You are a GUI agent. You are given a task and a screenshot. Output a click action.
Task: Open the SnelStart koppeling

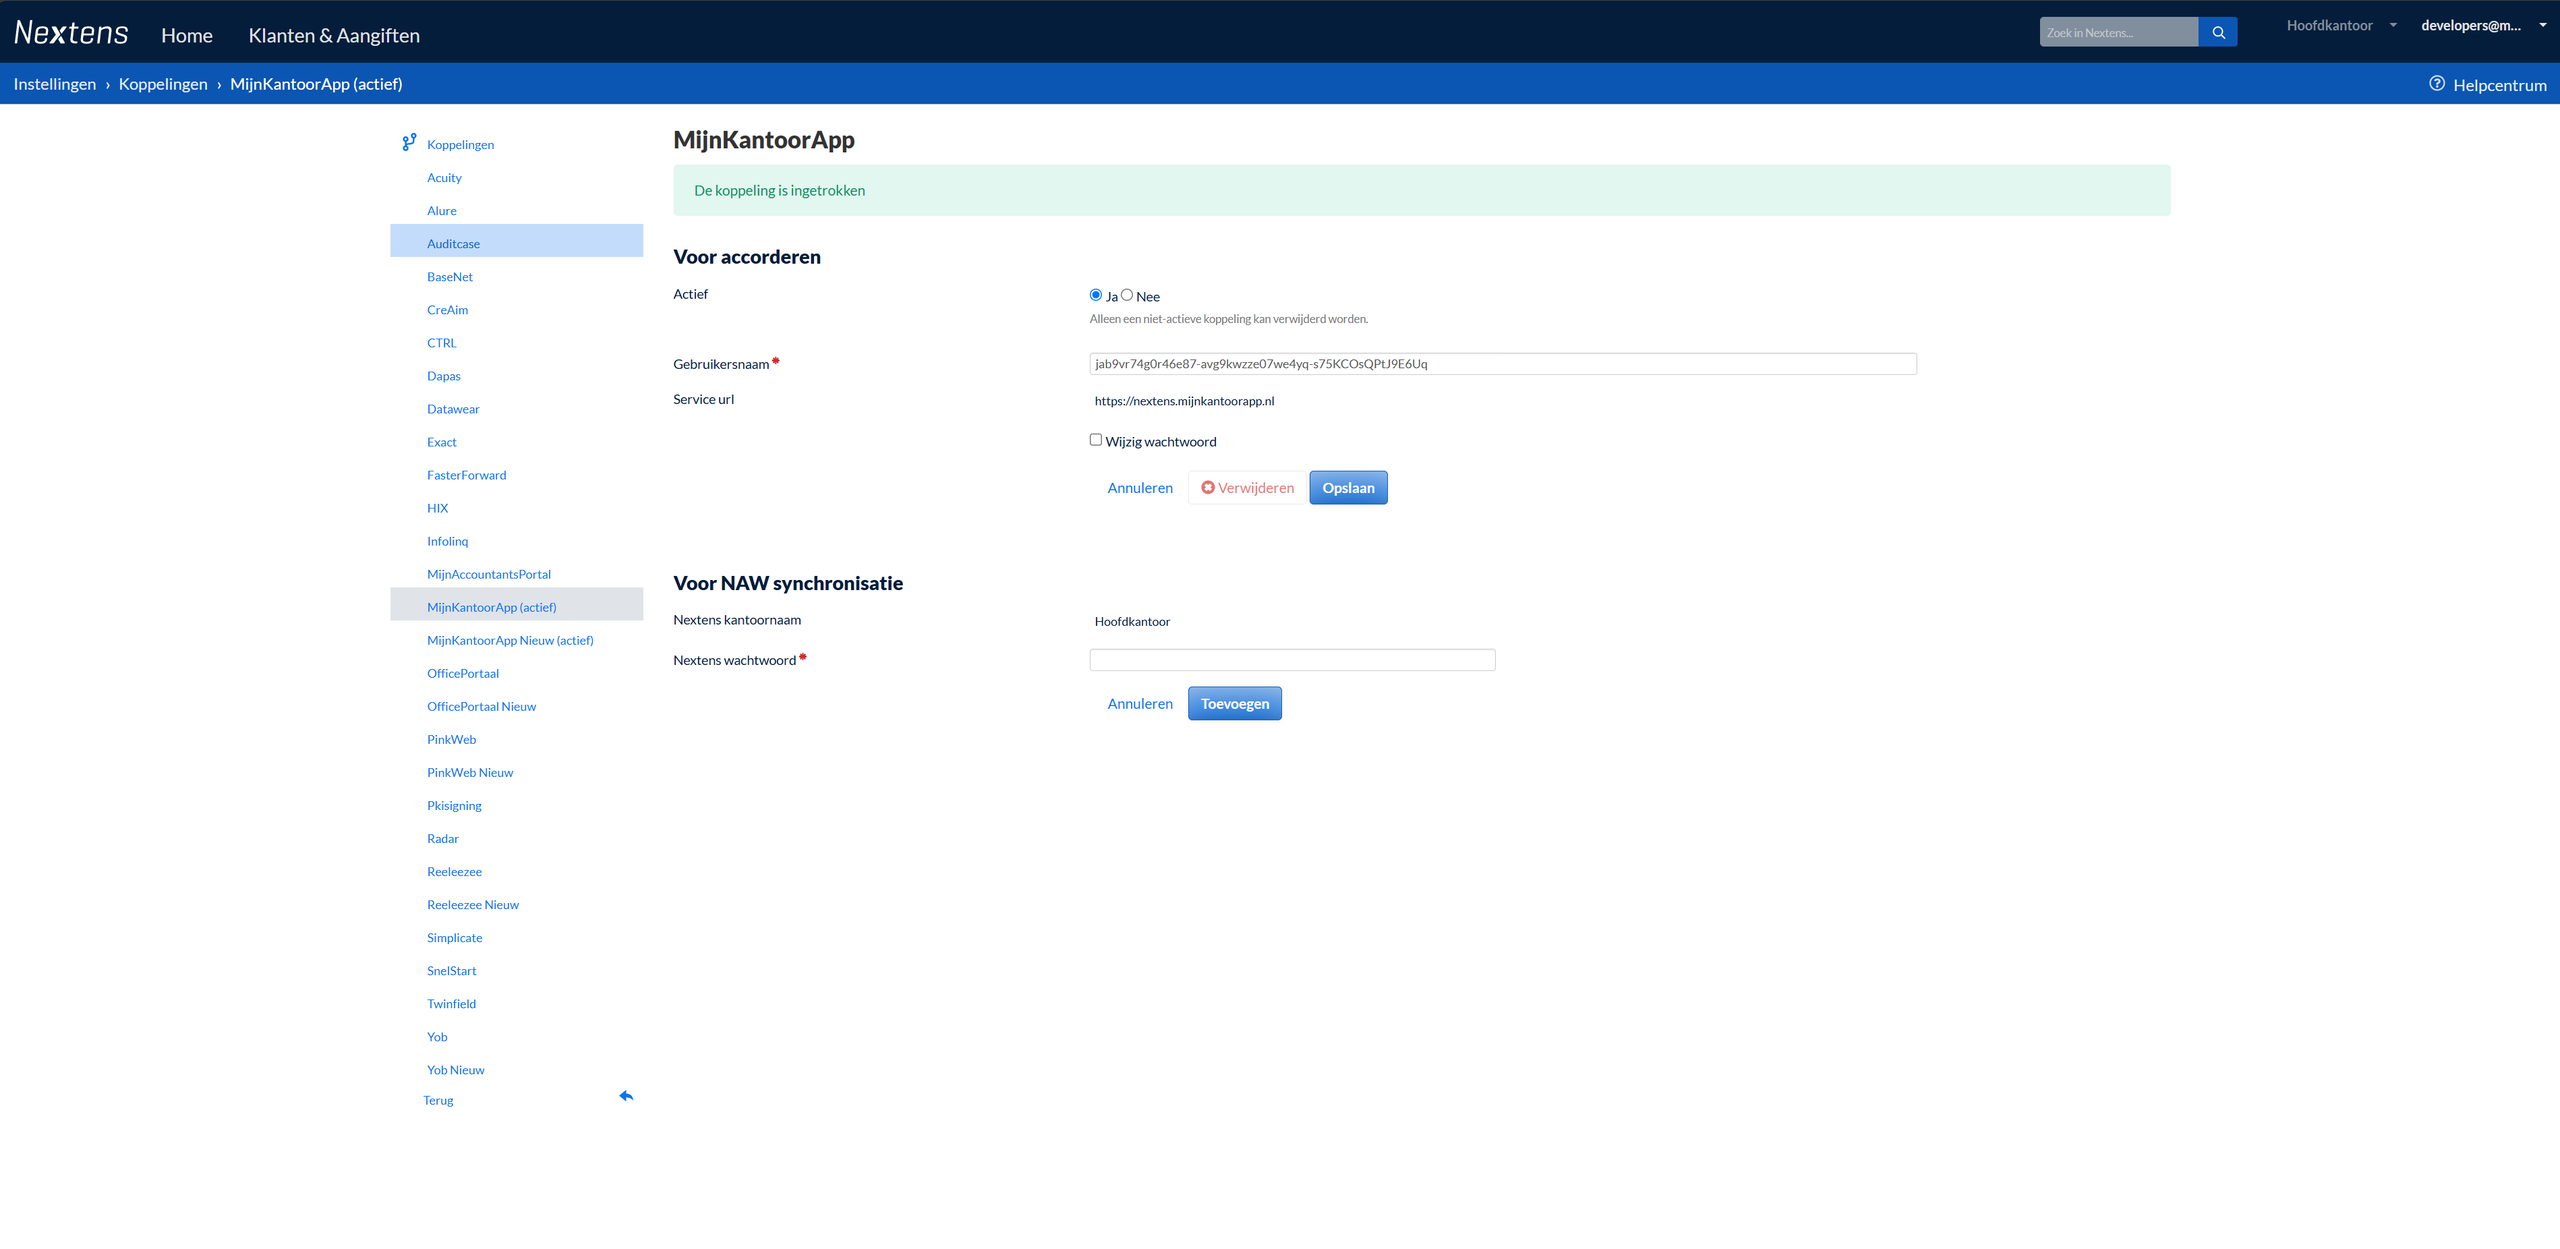coord(451,970)
